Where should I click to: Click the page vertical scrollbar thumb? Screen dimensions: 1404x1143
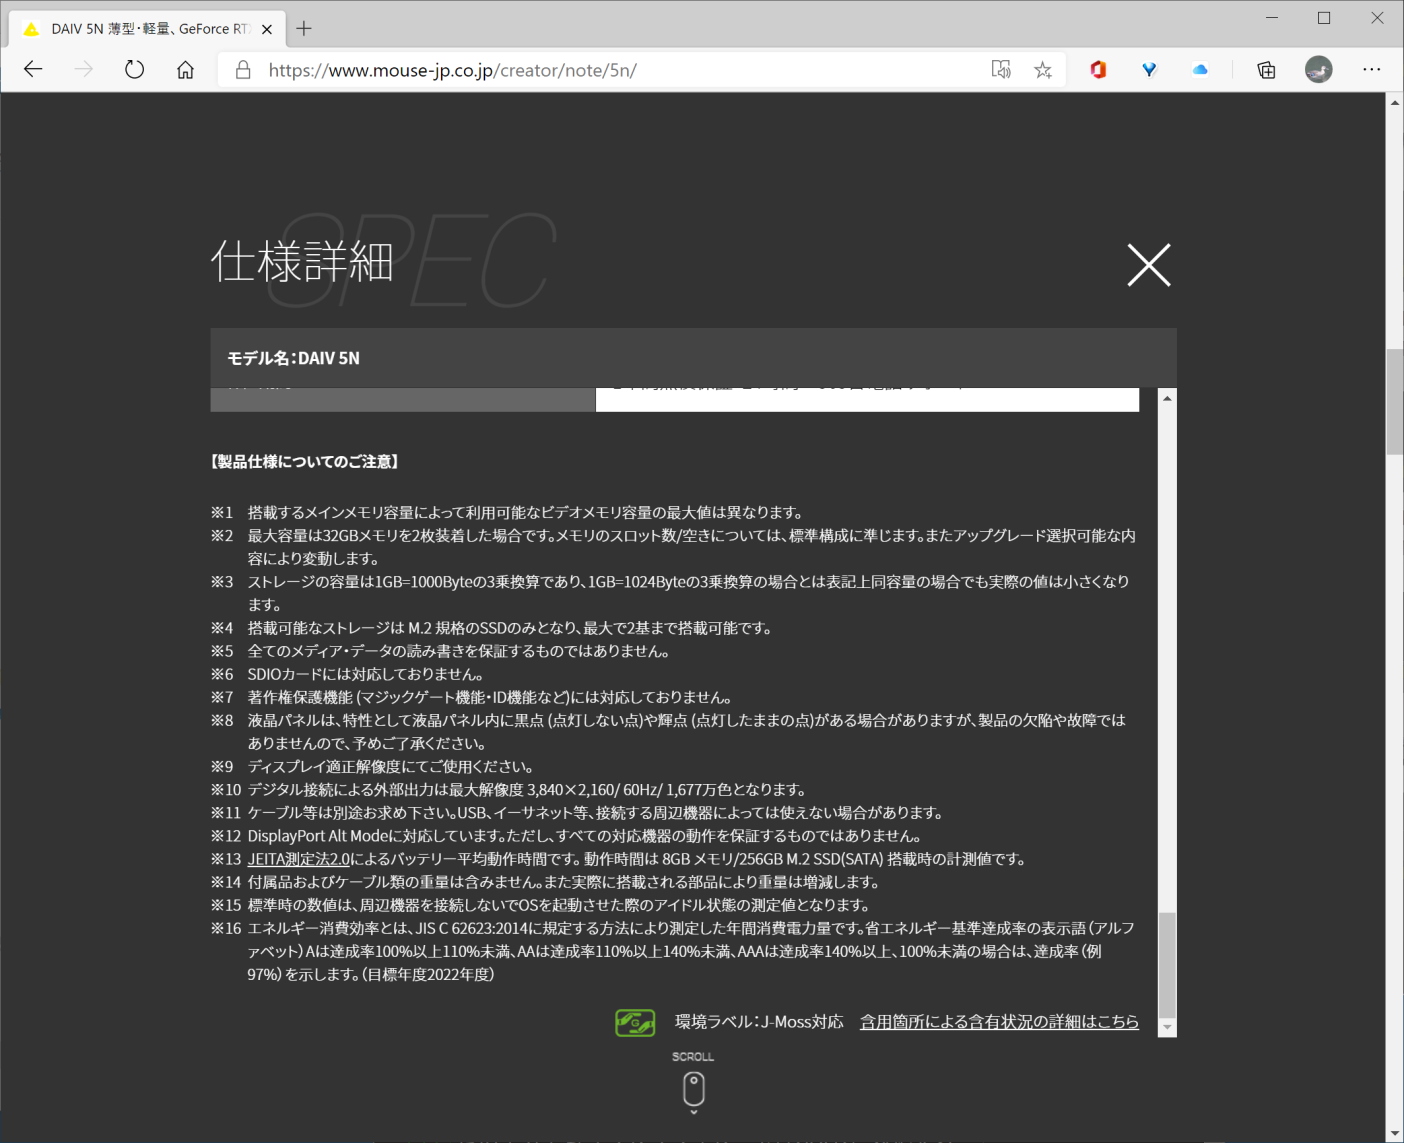[1395, 401]
